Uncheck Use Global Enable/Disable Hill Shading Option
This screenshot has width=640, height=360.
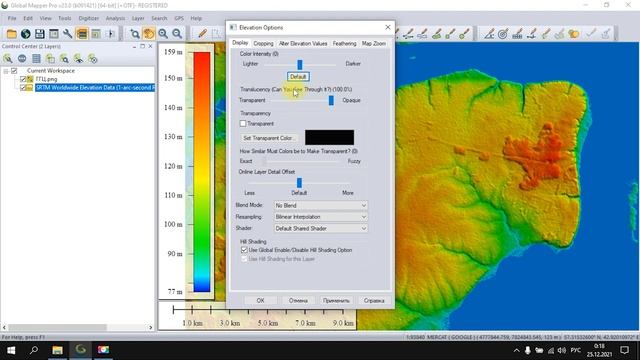[244, 250]
